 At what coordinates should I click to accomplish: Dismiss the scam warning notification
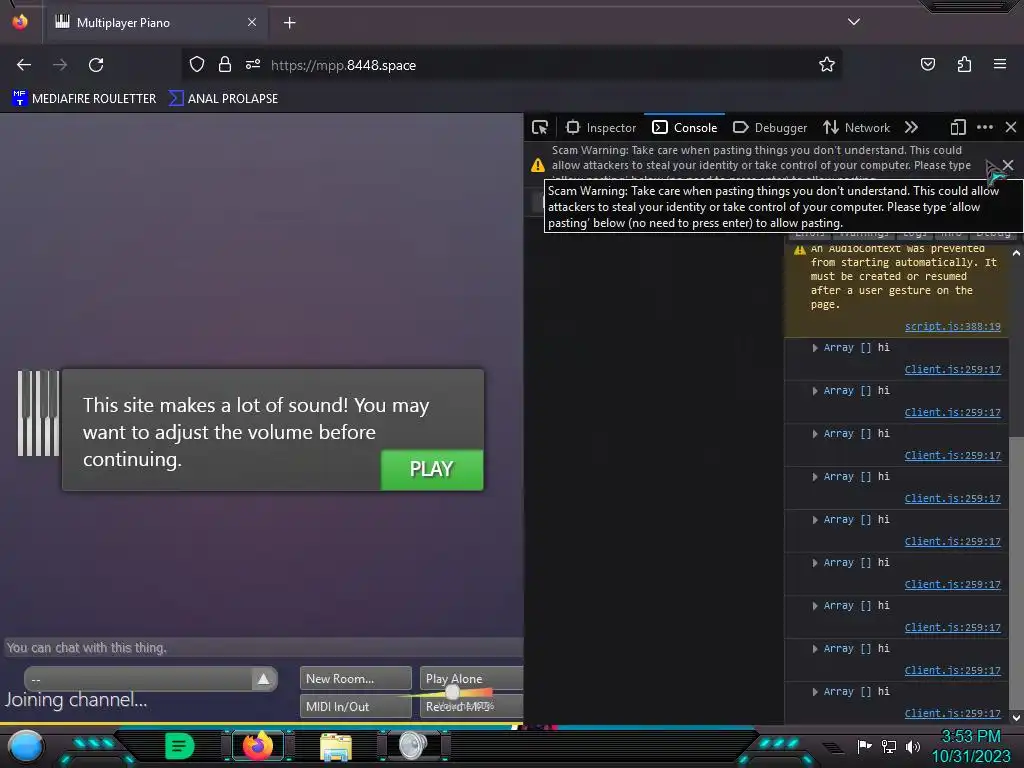(1008, 165)
